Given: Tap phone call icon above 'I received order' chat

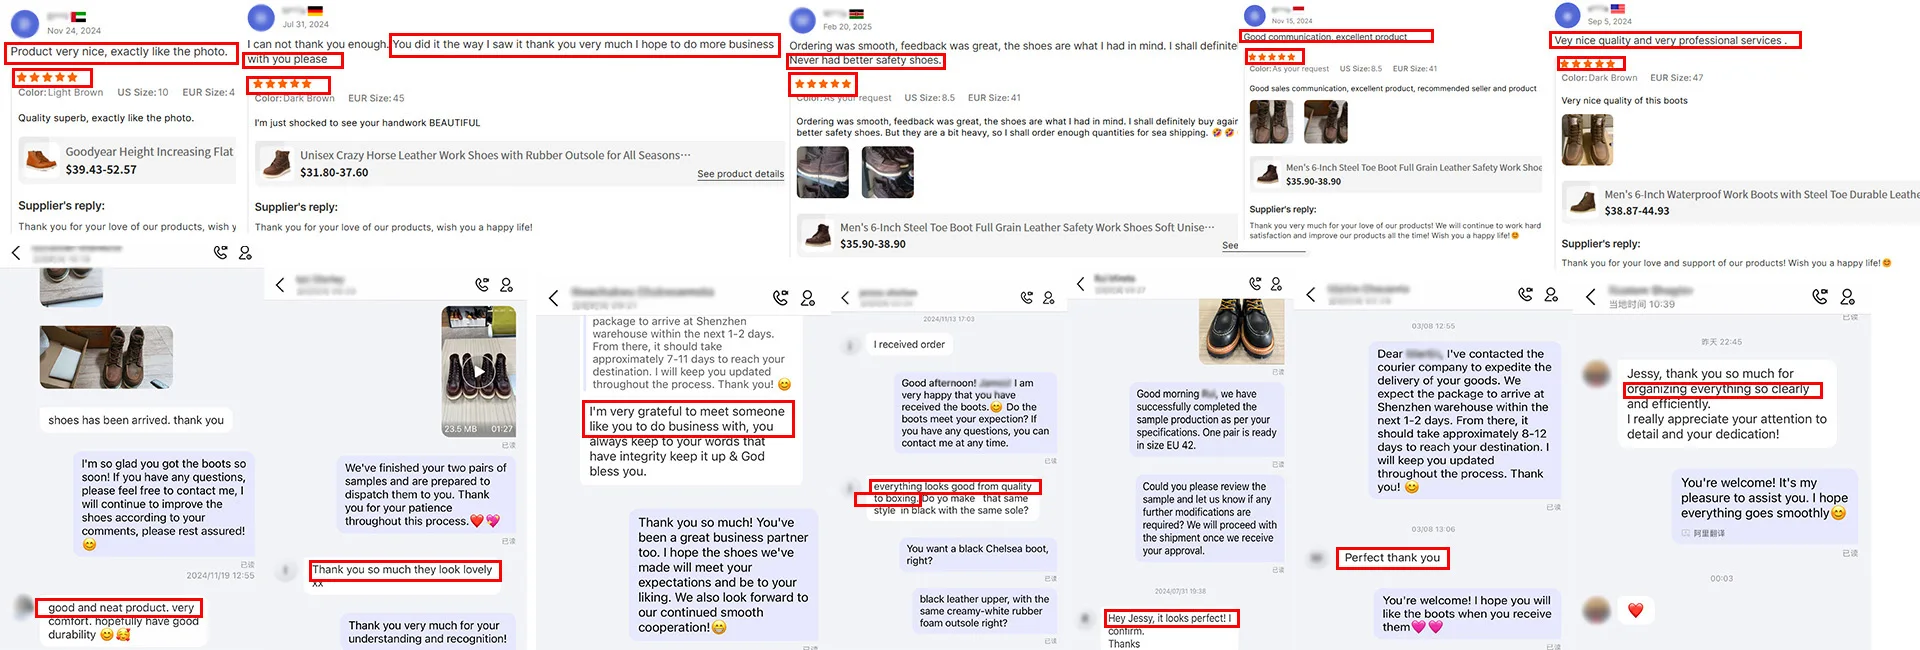Looking at the screenshot, I should (1026, 298).
